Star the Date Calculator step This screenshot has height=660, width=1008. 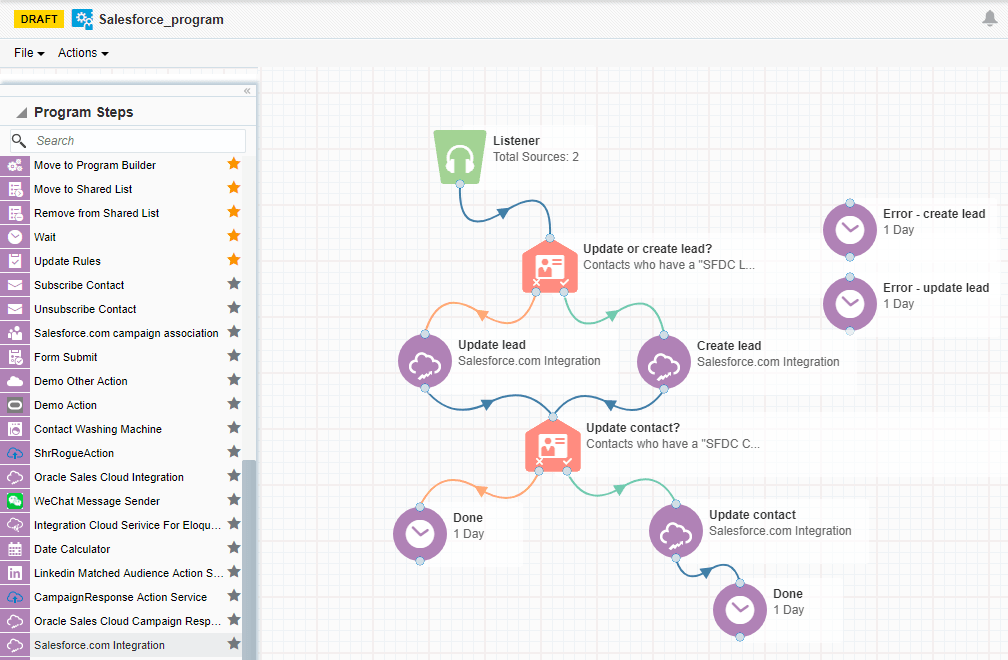pos(234,548)
